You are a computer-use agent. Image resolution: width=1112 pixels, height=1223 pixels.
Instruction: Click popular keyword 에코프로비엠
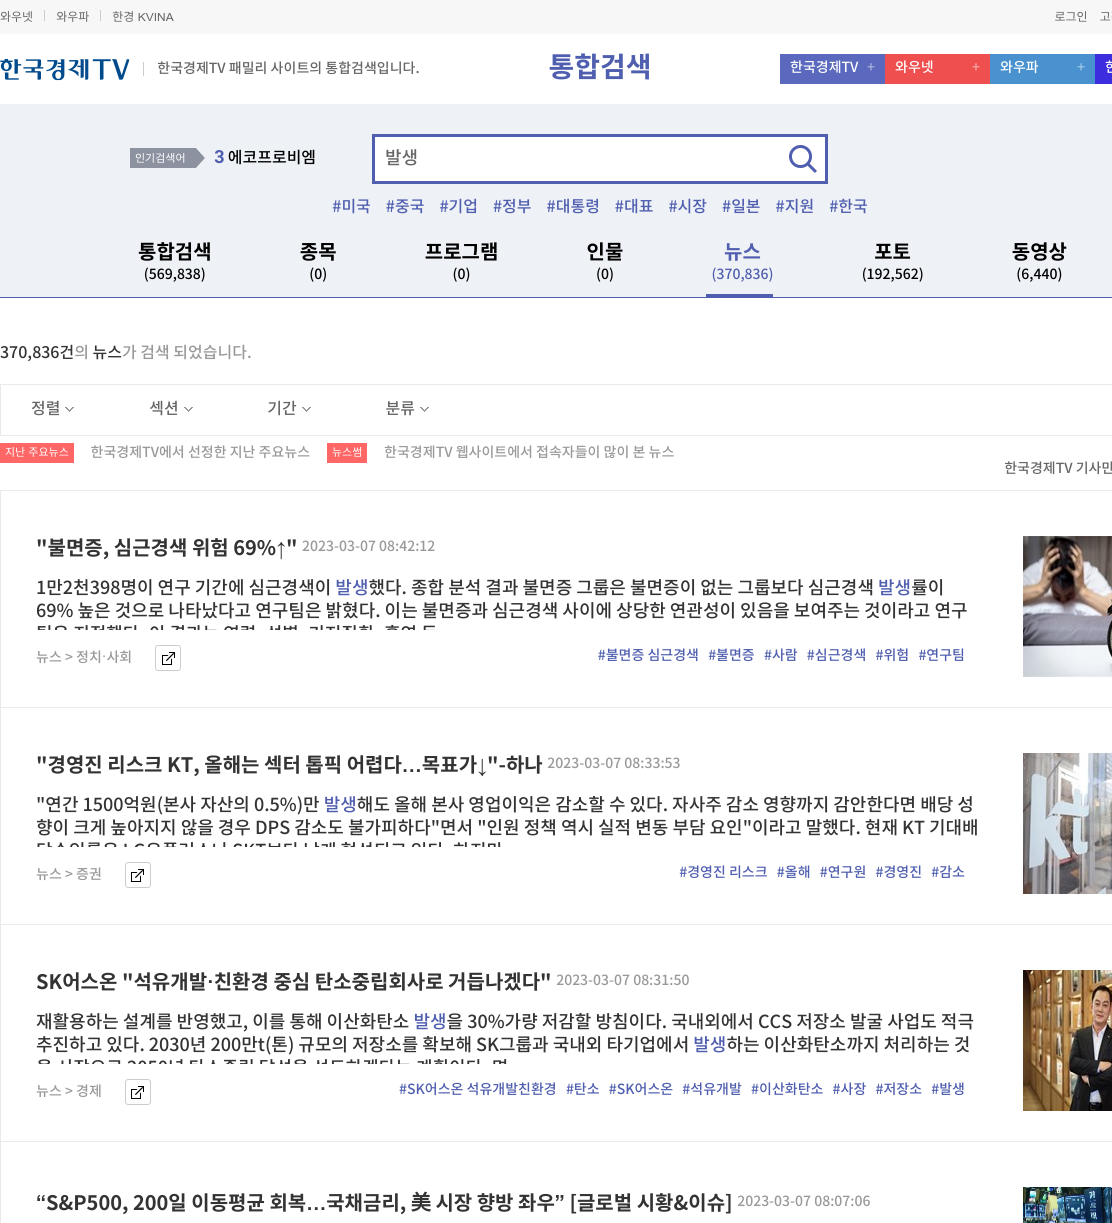272,157
